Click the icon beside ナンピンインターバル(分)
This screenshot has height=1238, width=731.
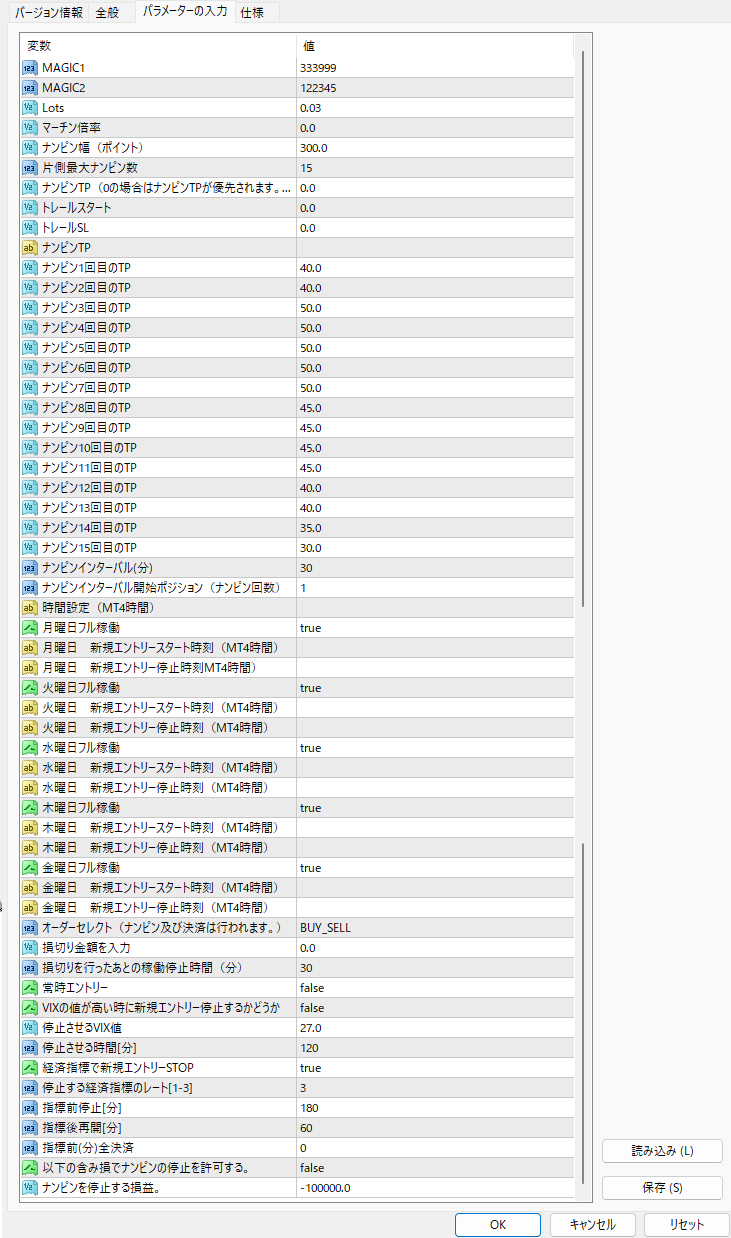[x=29, y=568]
